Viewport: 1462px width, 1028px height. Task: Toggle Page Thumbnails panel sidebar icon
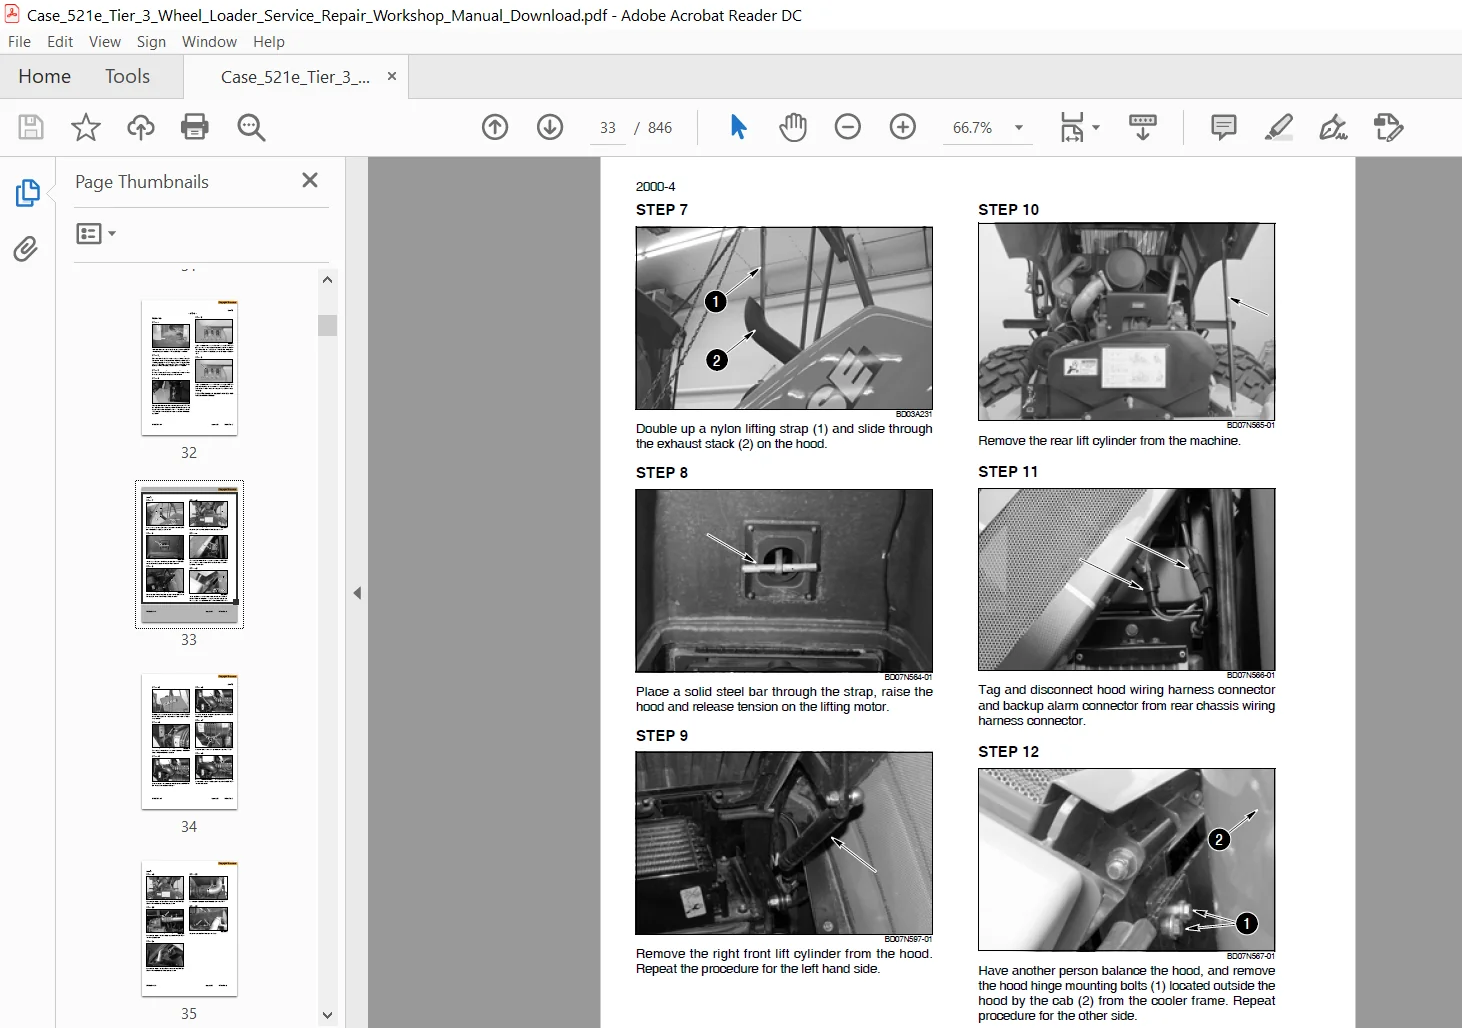[x=27, y=193]
